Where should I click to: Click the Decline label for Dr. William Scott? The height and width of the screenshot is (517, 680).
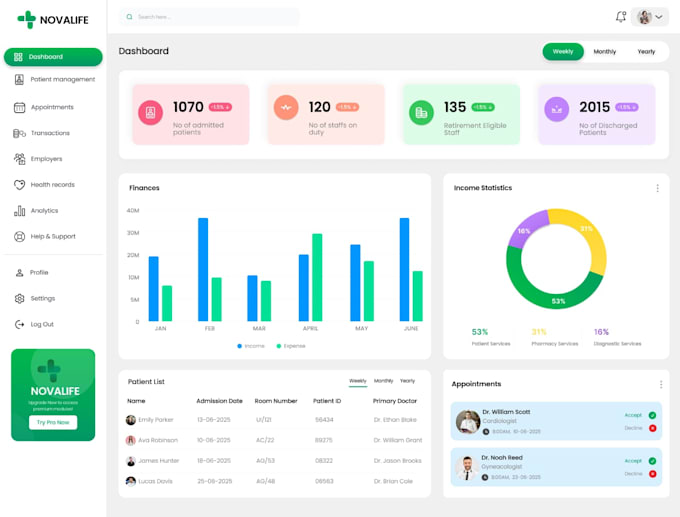[x=633, y=428]
